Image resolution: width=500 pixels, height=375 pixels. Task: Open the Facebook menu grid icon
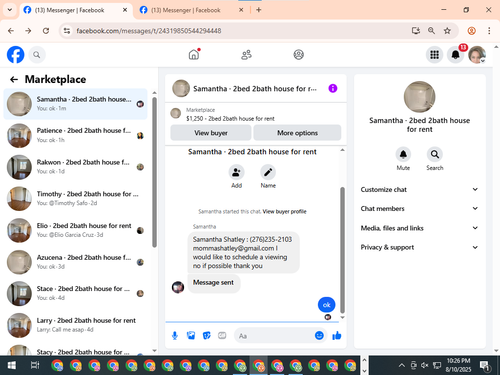coord(434,55)
